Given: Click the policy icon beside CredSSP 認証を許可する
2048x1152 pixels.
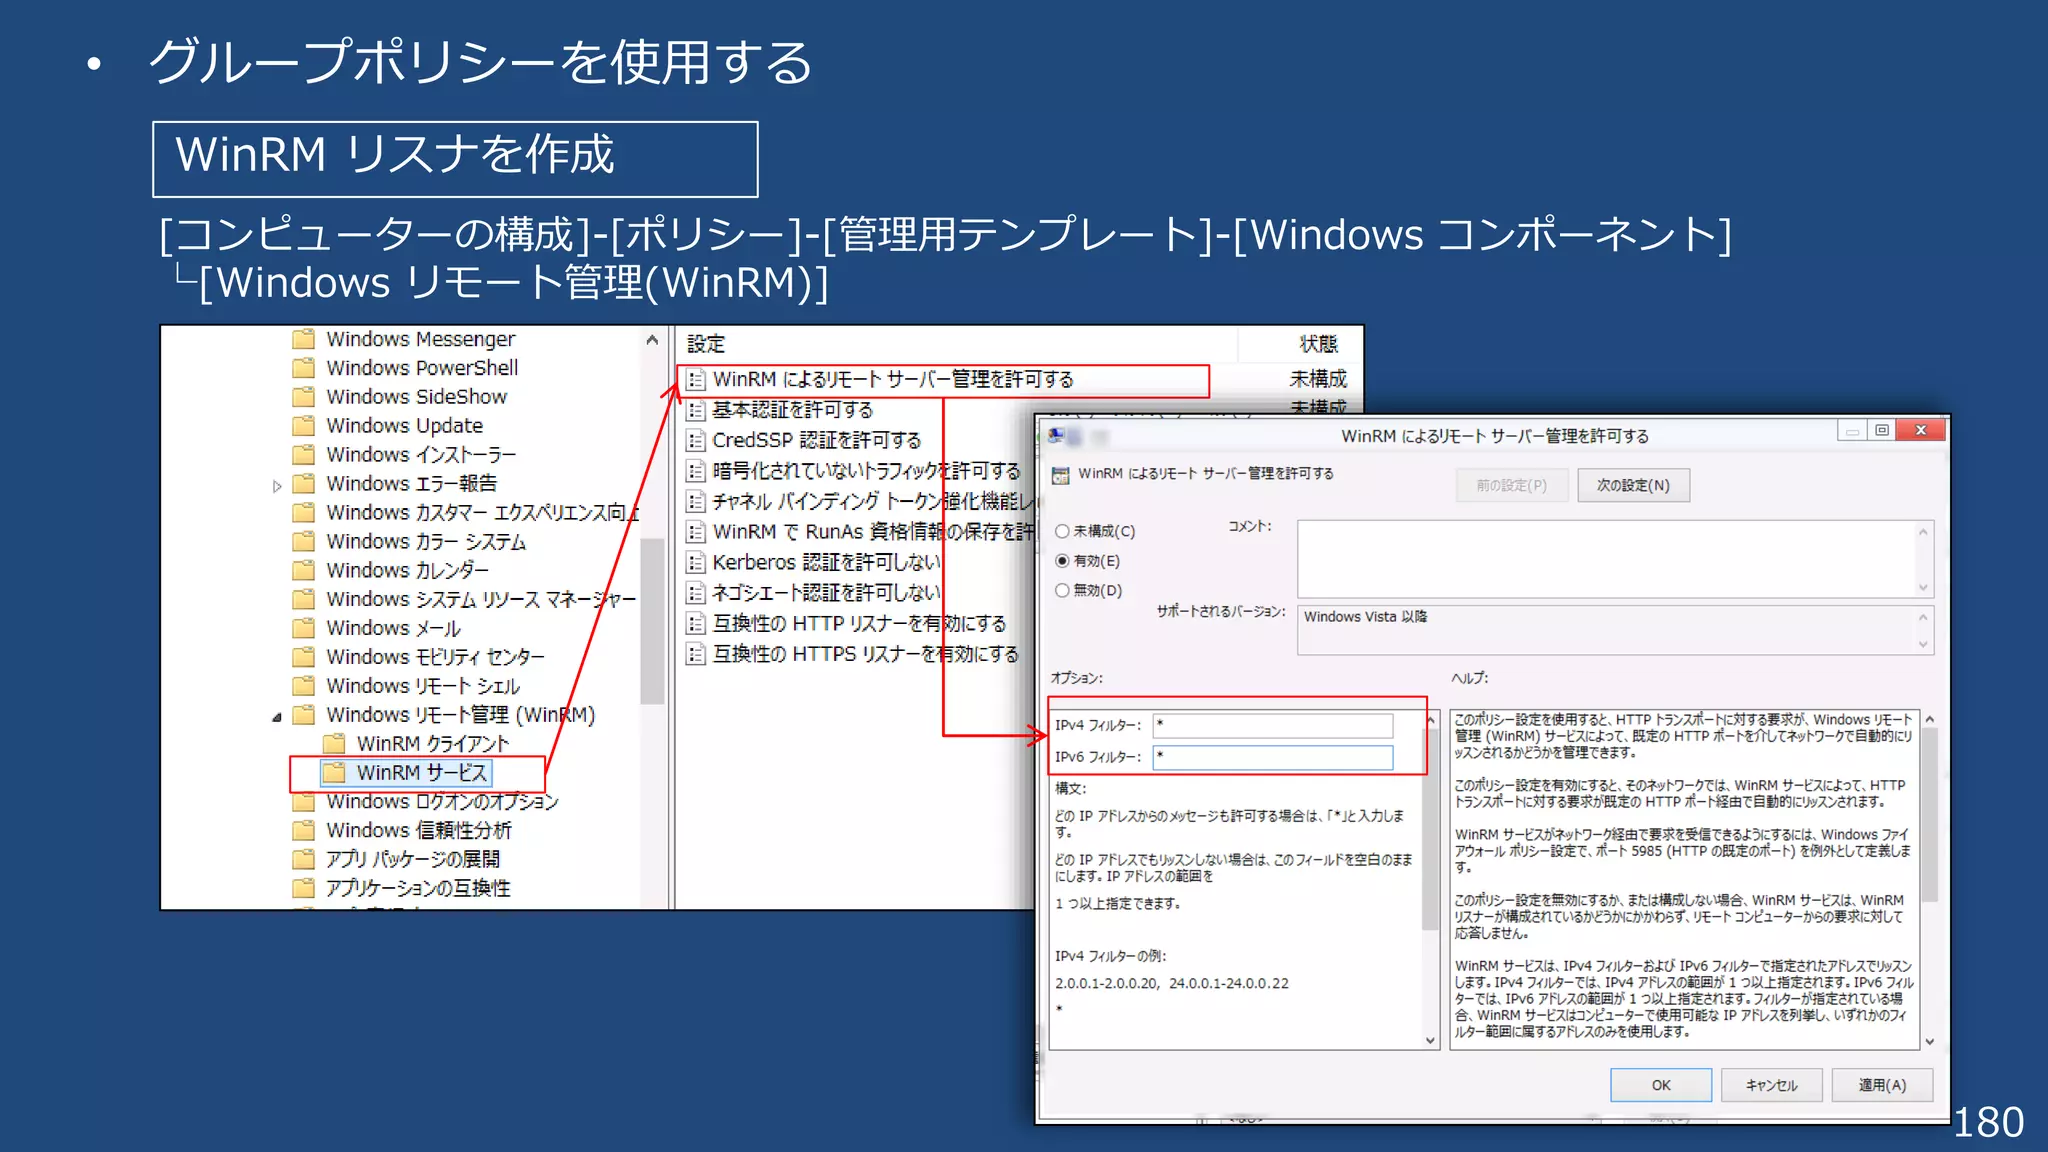Looking at the screenshot, I should tap(696, 440).
